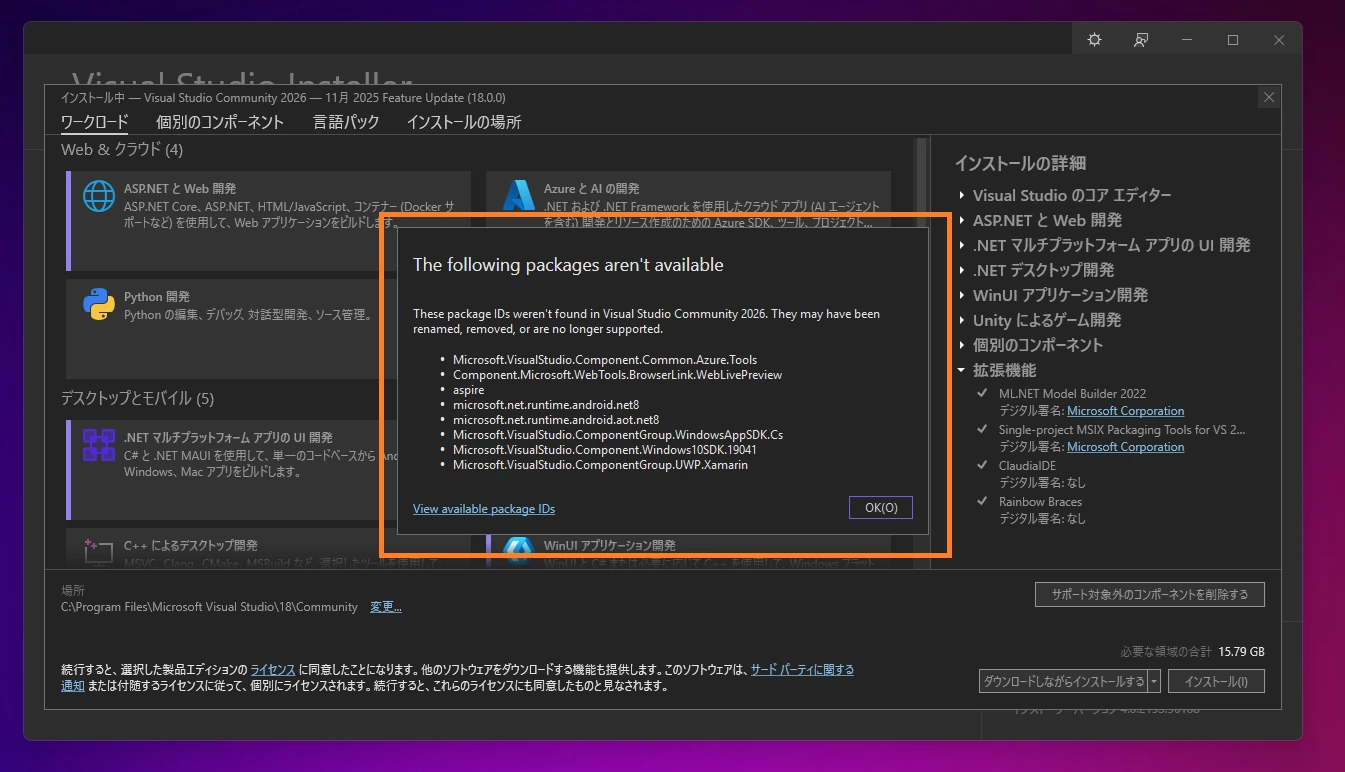Open the ダウンロードしながらインストールする dropdown arrow
The width and height of the screenshot is (1345, 772).
(1155, 680)
